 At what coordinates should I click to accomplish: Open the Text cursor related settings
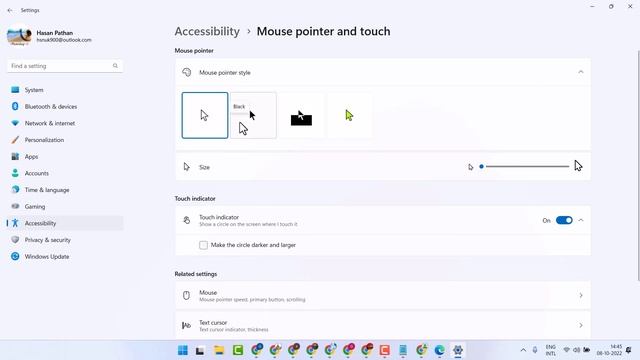point(383,325)
